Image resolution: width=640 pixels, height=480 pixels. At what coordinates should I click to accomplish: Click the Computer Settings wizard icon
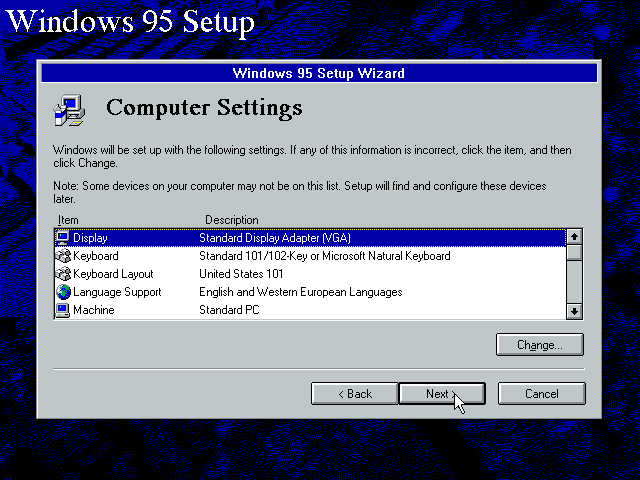(69, 109)
